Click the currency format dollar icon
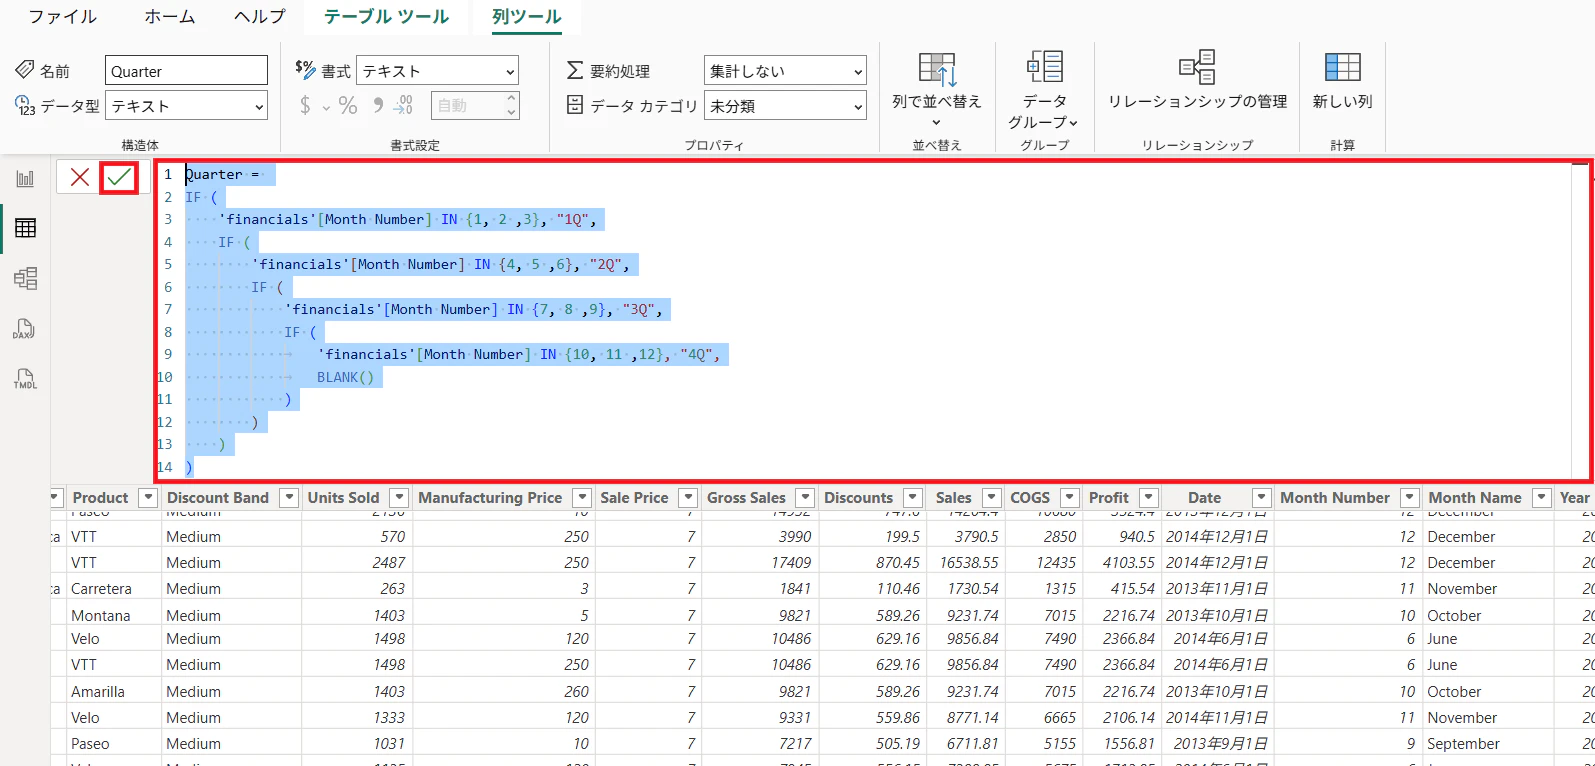The image size is (1595, 766). tap(306, 105)
